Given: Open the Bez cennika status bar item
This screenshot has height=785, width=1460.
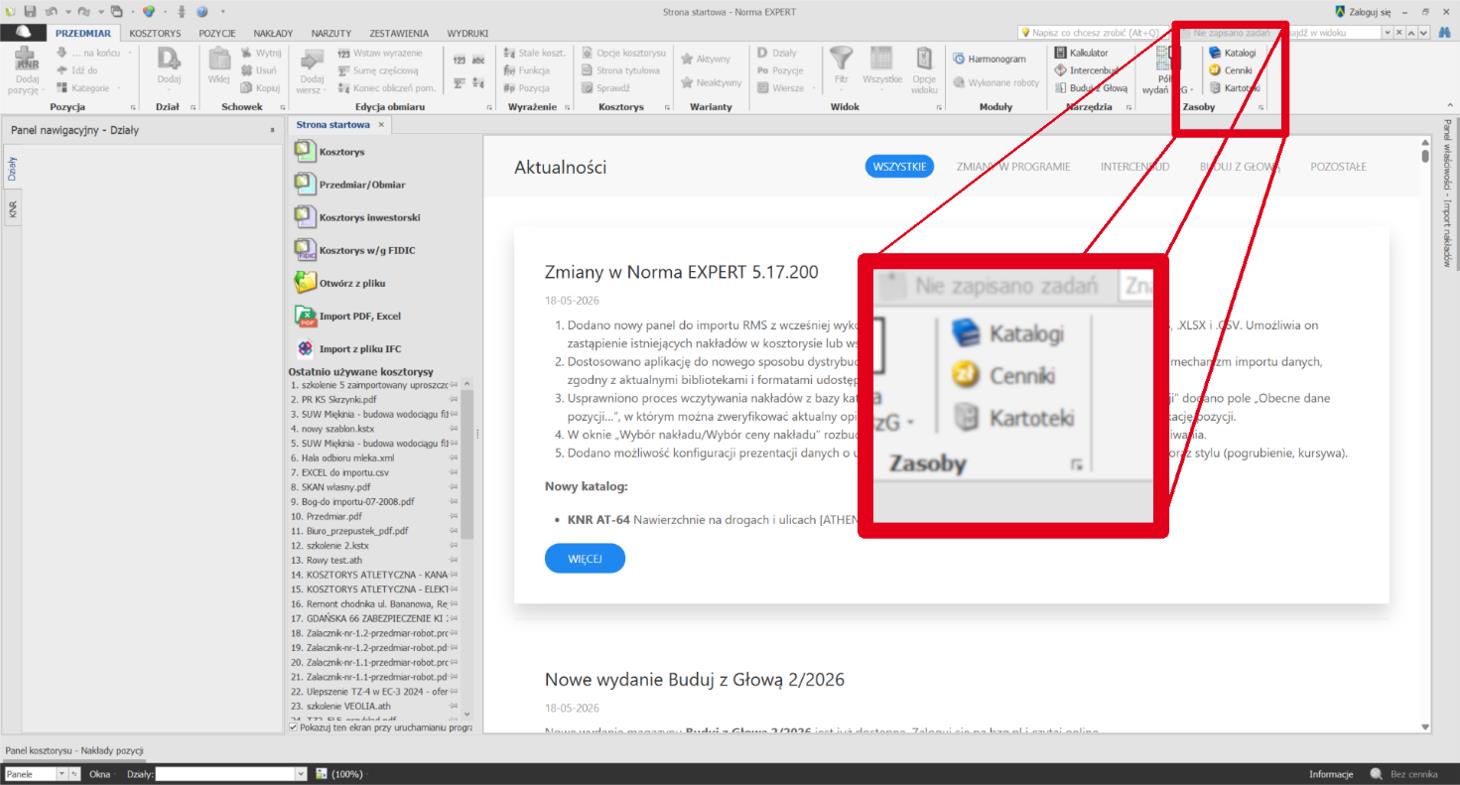Looking at the screenshot, I should 1404,775.
